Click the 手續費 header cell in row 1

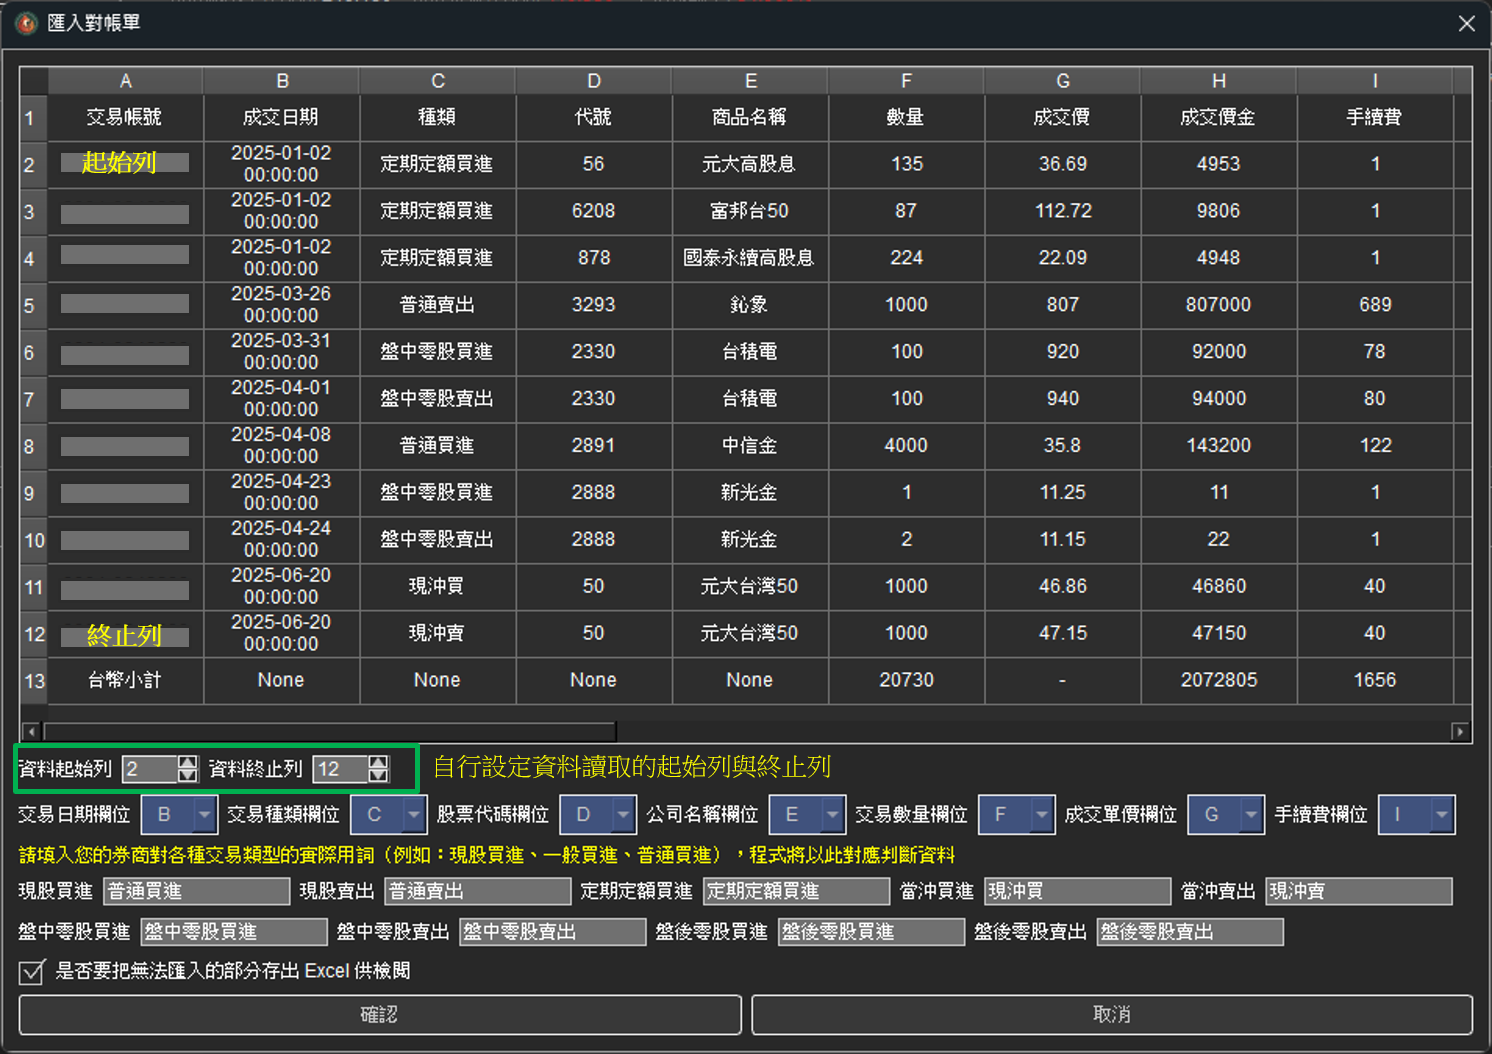(1375, 118)
